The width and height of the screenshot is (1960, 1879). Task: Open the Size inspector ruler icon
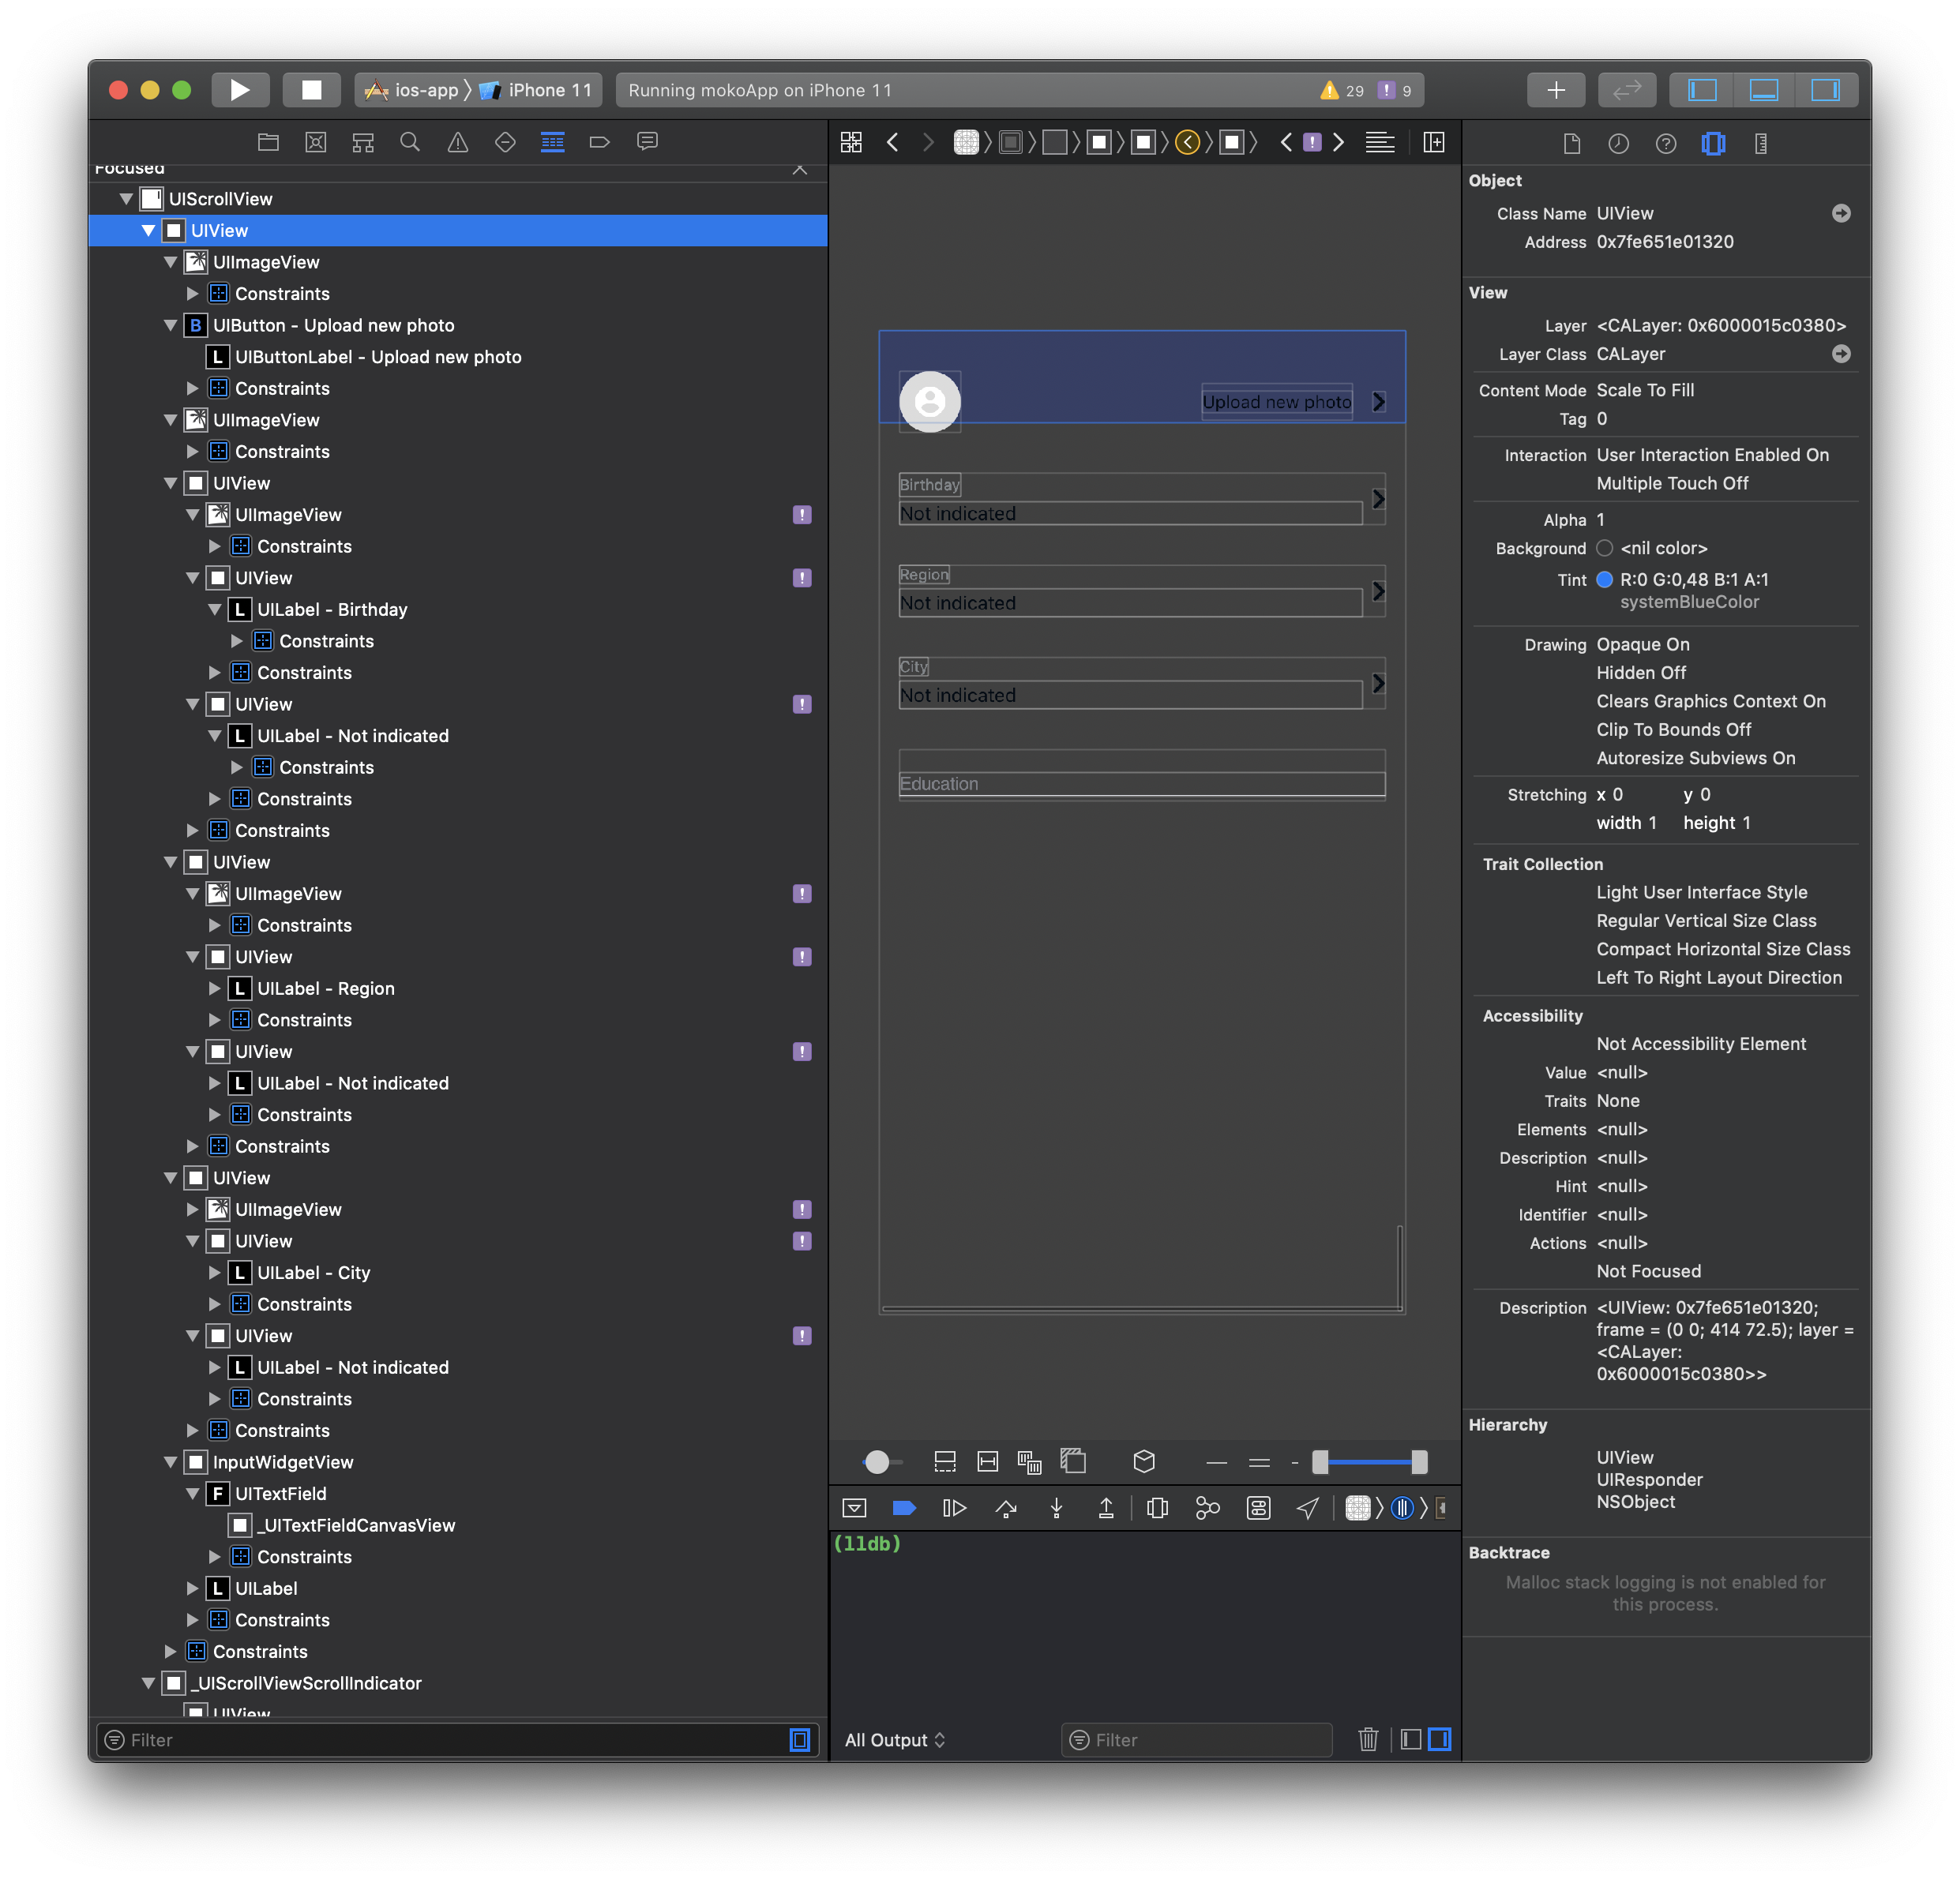click(x=1761, y=143)
